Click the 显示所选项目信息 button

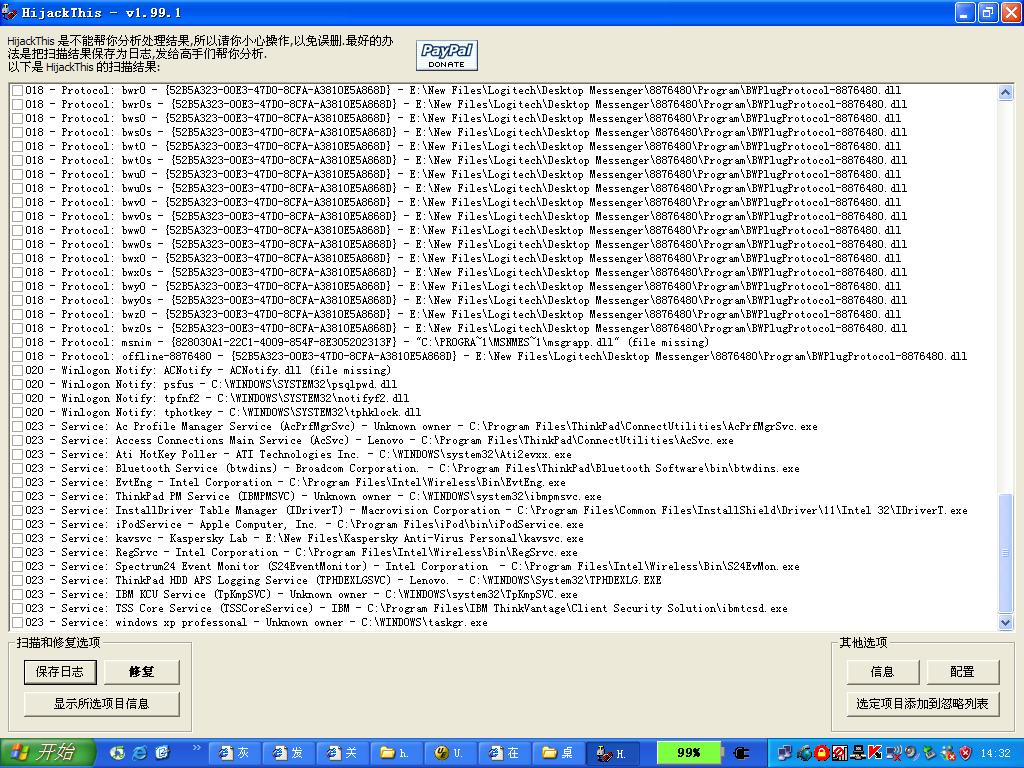tap(101, 703)
